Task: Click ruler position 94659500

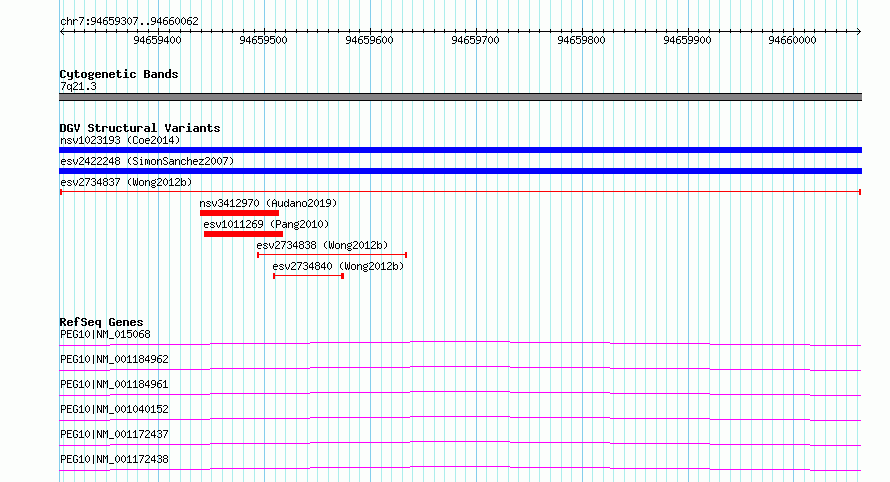Action: point(263,40)
